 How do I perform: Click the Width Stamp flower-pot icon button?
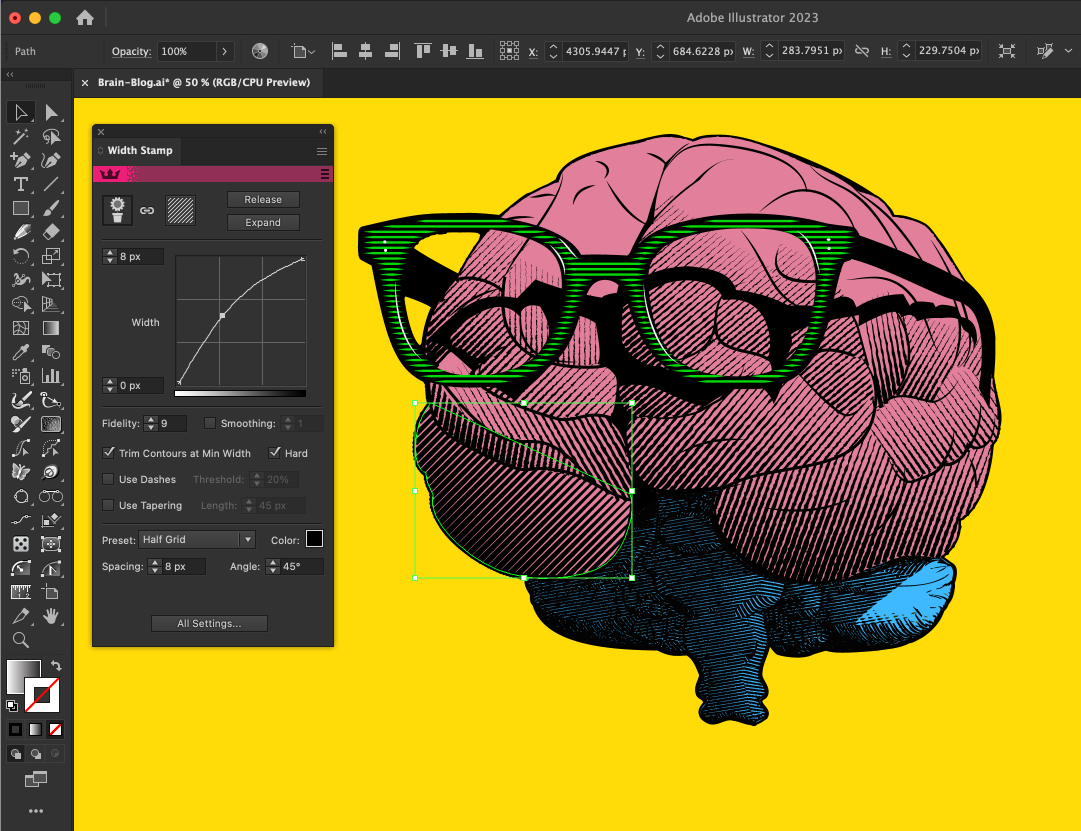pyautogui.click(x=117, y=210)
